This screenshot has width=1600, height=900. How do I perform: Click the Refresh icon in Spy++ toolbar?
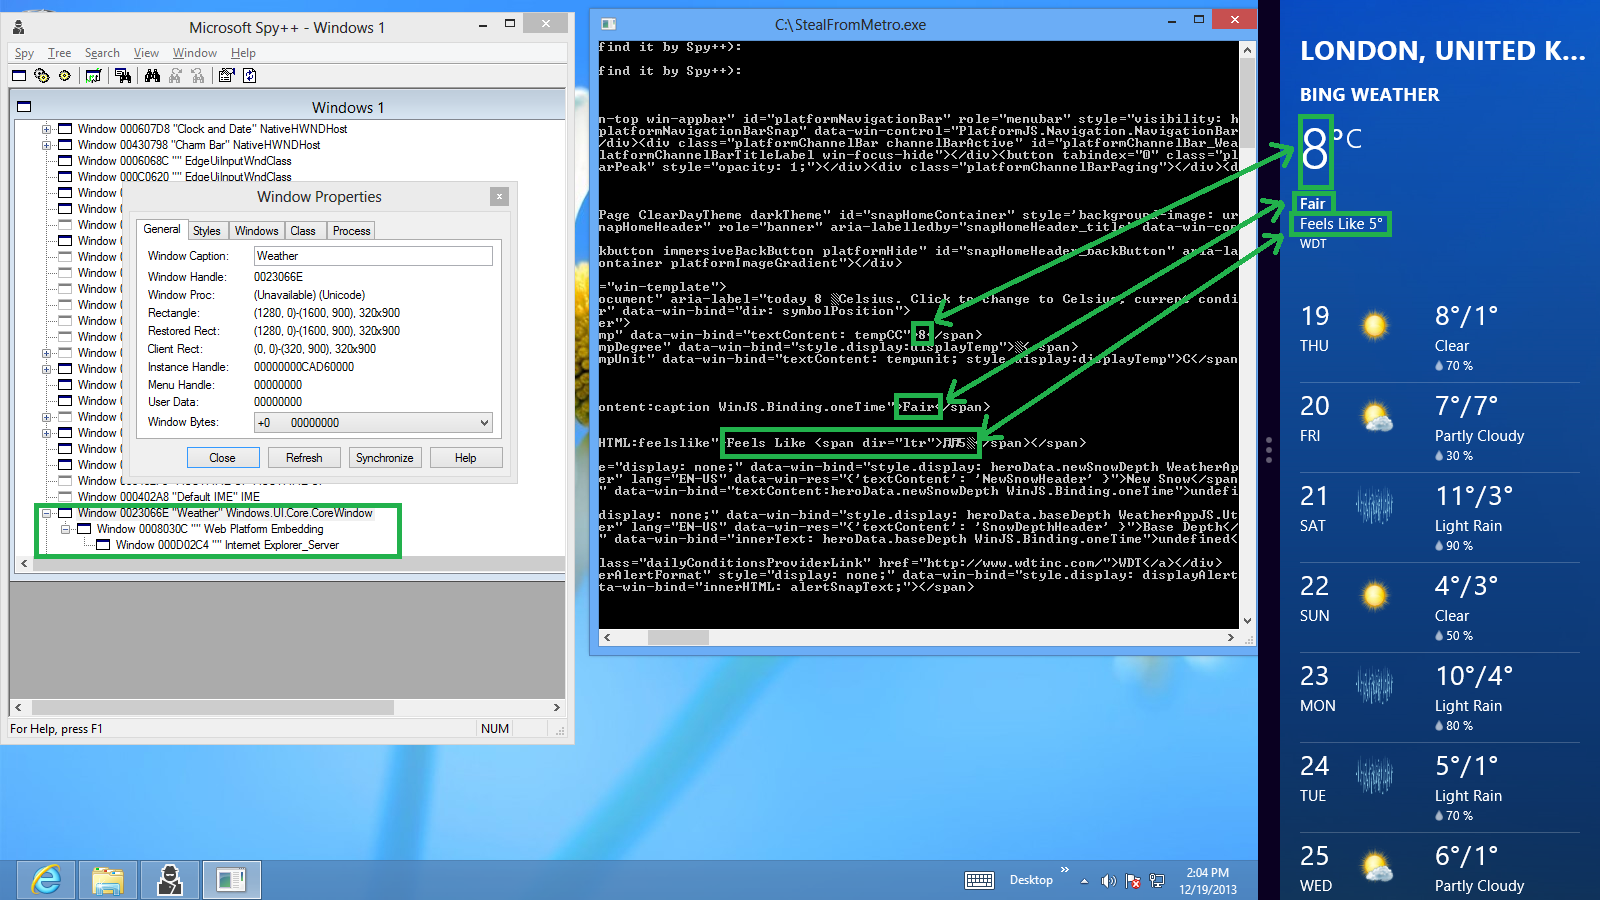pyautogui.click(x=250, y=76)
